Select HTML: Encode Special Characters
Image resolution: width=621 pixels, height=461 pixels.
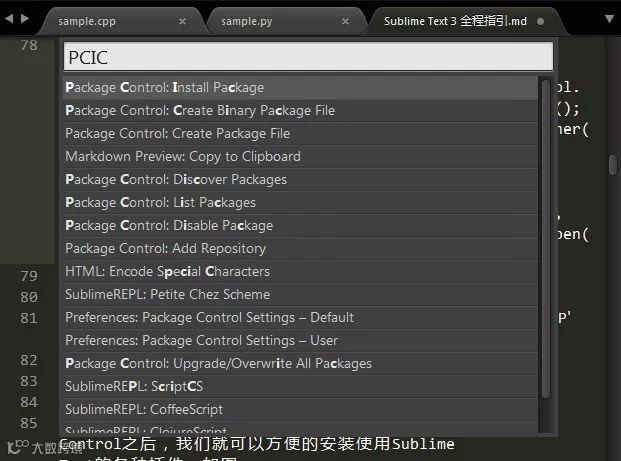(x=301, y=271)
